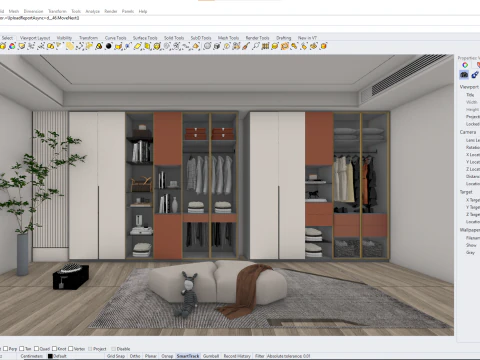Image resolution: width=480 pixels, height=360 pixels.
Task: Open the Tools menu
Action: click(76, 11)
